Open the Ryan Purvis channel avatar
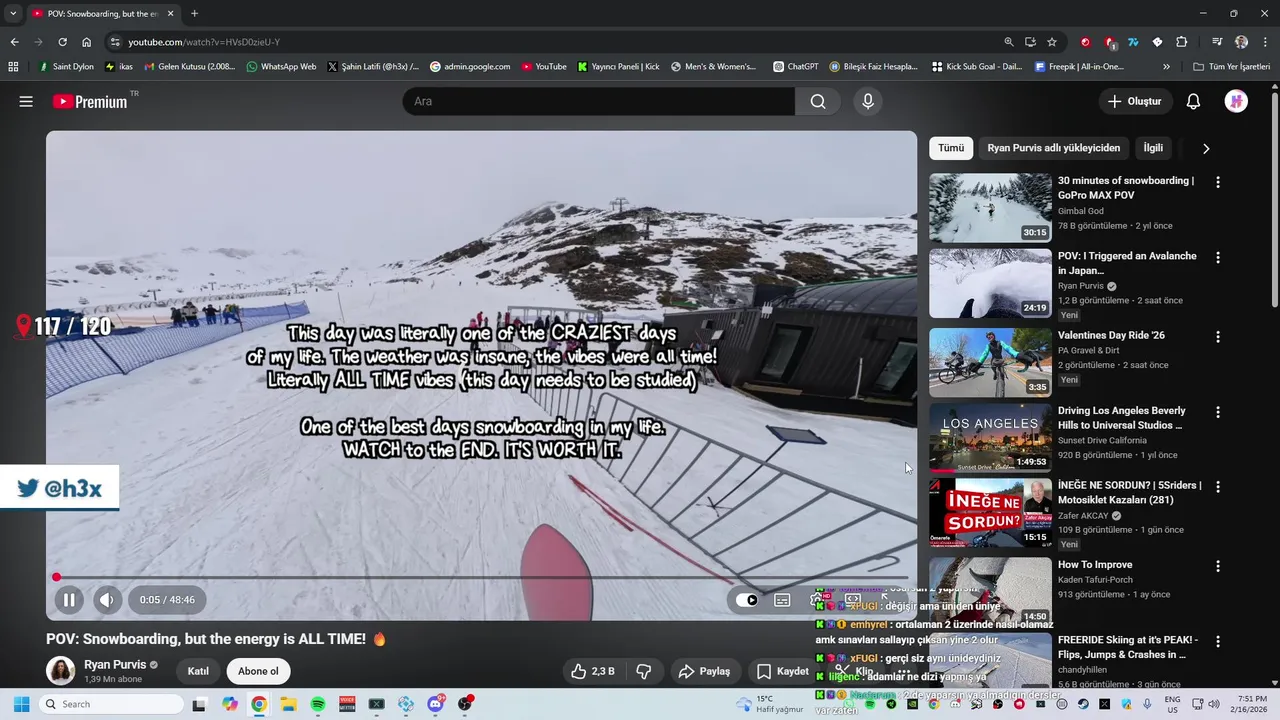 [61, 671]
